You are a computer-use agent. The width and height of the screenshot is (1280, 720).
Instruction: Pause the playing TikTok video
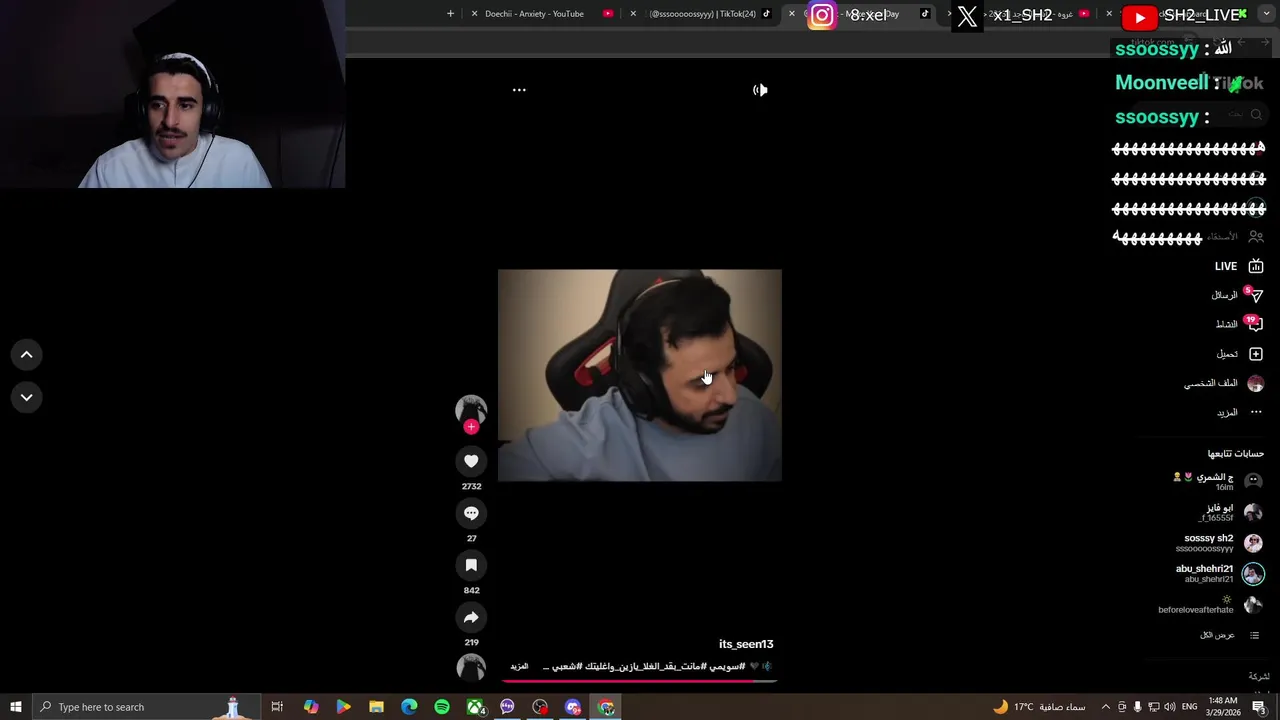coord(640,375)
